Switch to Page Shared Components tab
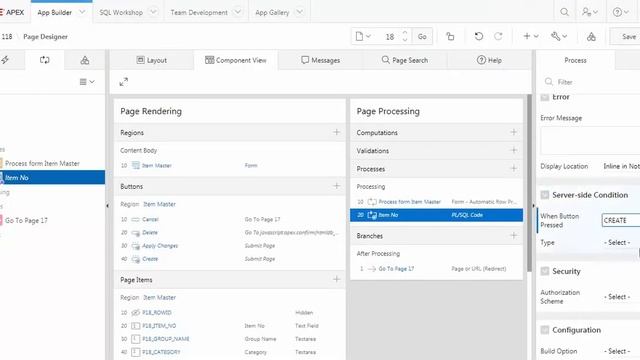 pyautogui.click(x=84, y=60)
